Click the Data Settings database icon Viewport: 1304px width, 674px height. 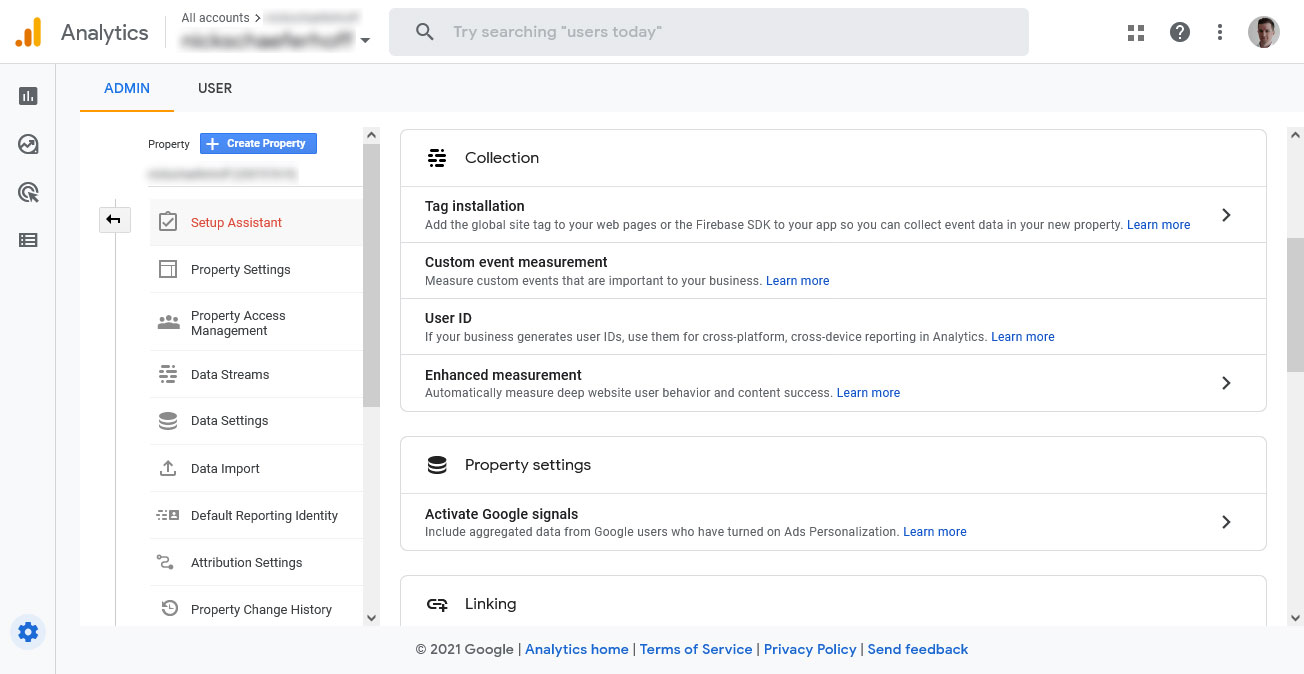(x=168, y=421)
